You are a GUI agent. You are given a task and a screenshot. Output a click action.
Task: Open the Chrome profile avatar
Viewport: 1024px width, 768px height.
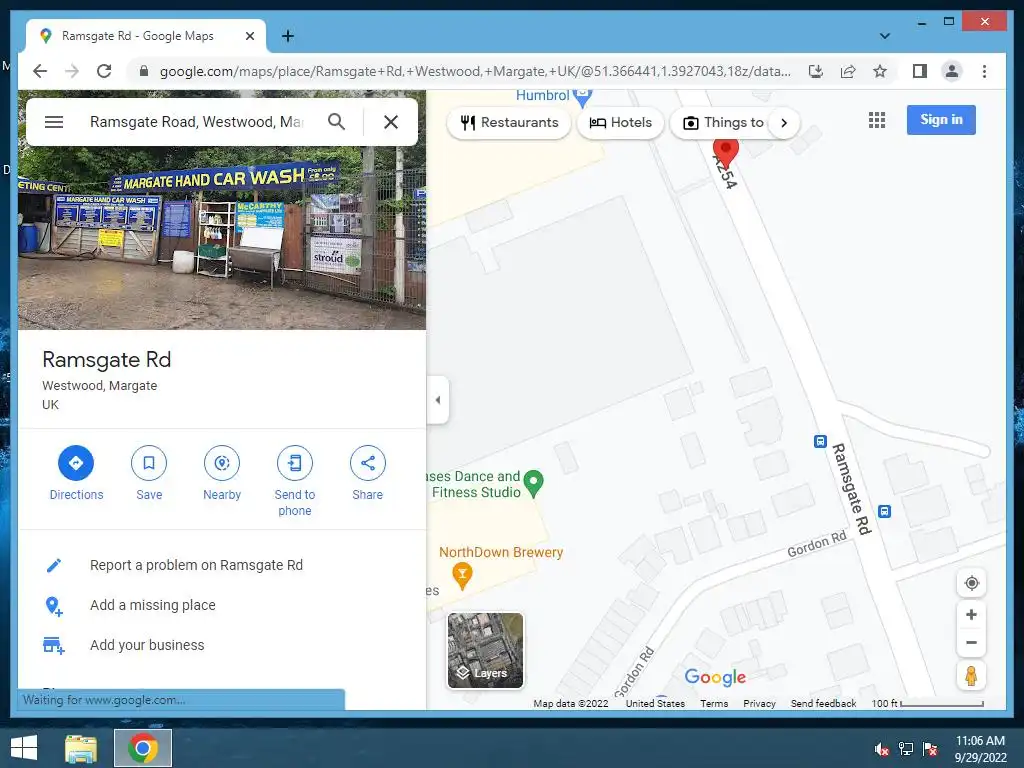pyautogui.click(x=952, y=71)
